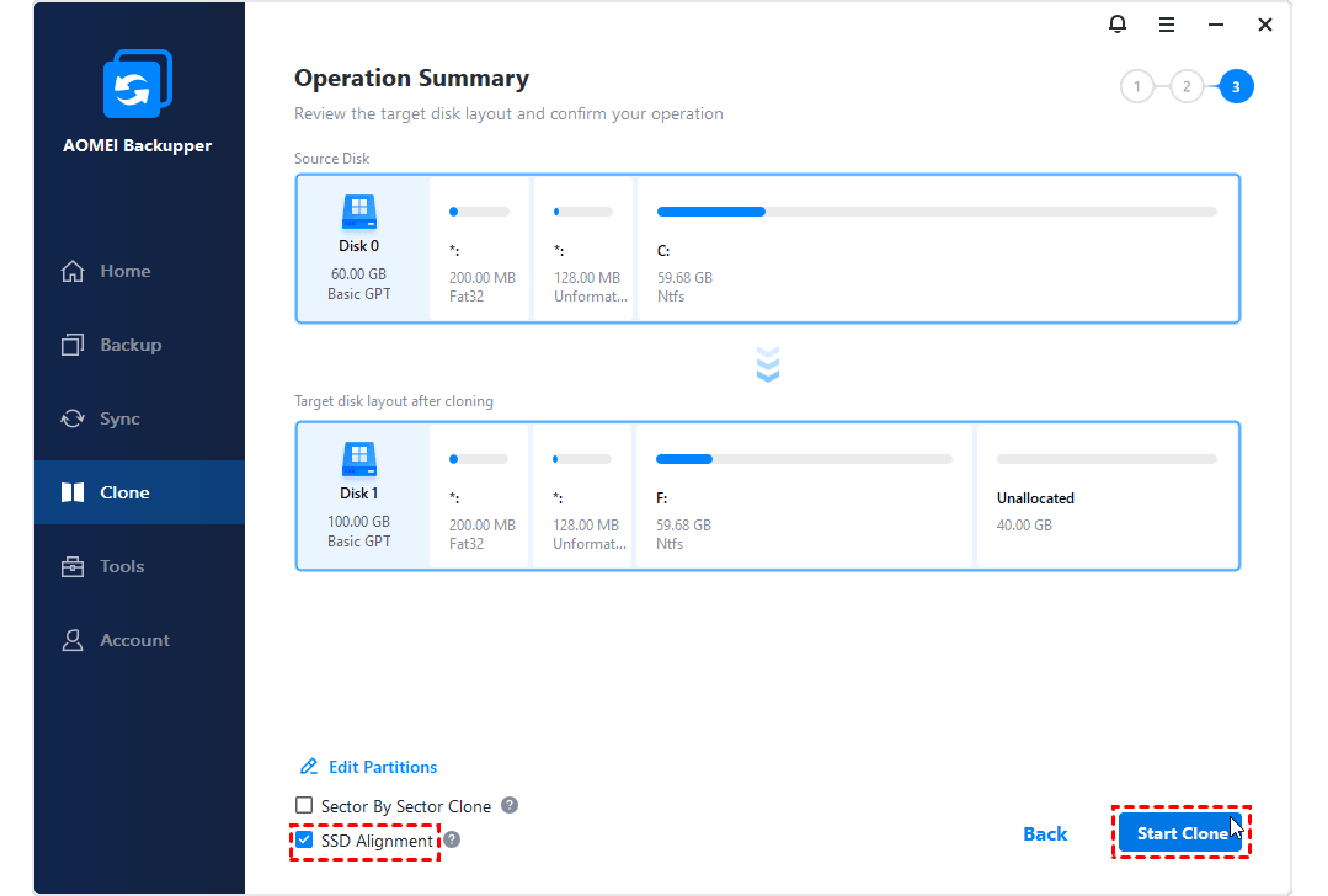The image size is (1328, 896).
Task: Click wizard step 3 indicator
Action: pos(1236,87)
